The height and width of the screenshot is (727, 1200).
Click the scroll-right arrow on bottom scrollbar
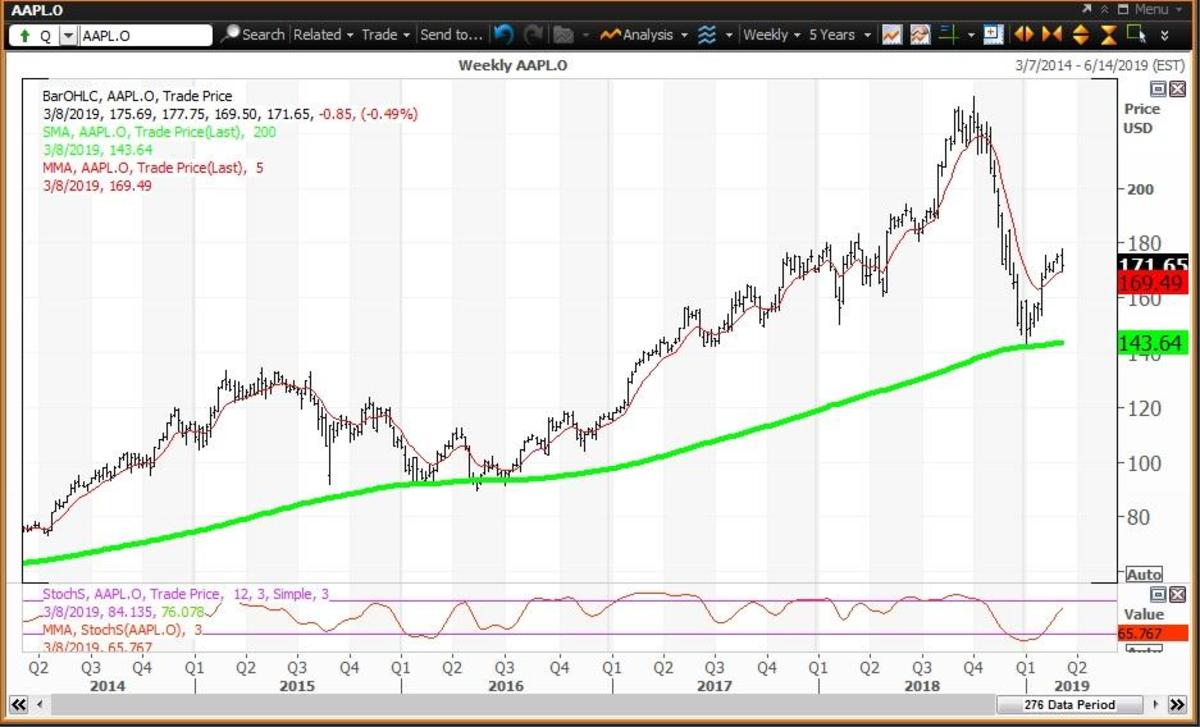(1155, 705)
